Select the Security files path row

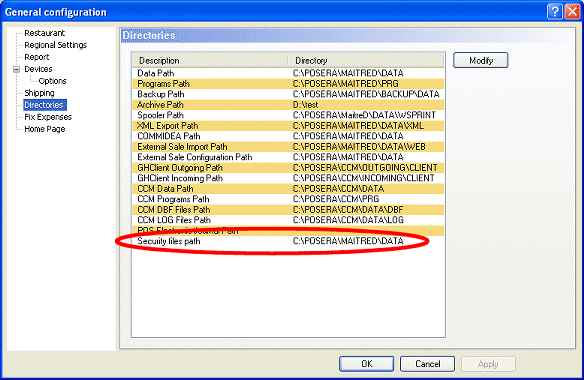point(288,241)
